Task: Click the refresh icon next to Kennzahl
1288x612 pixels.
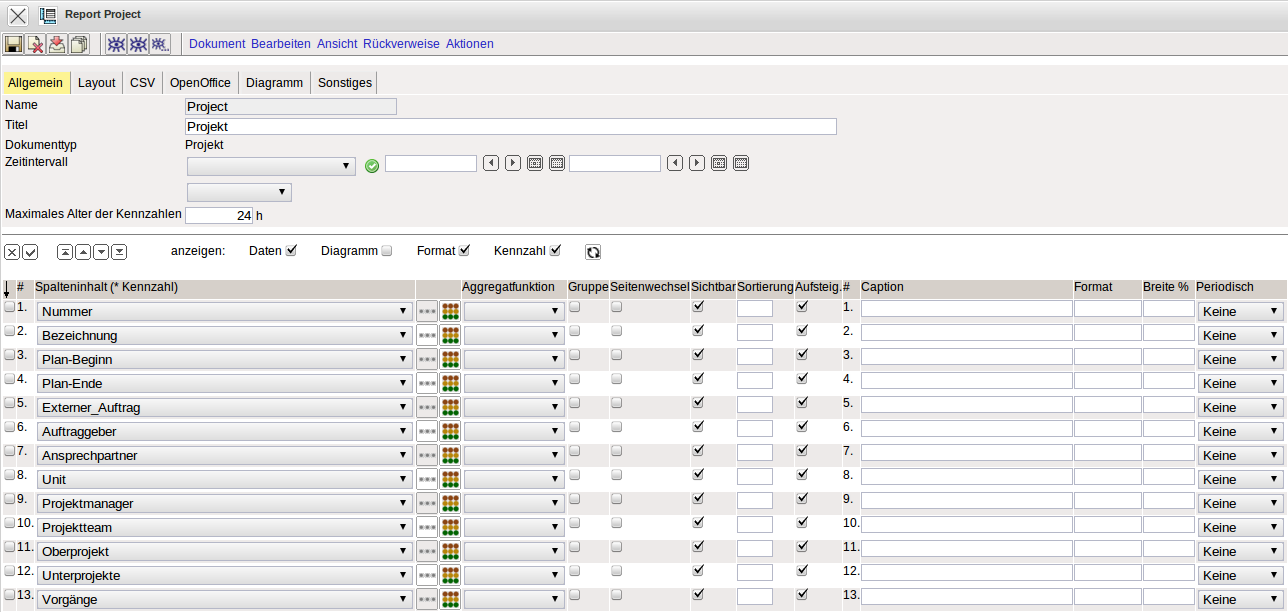Action: pos(593,252)
